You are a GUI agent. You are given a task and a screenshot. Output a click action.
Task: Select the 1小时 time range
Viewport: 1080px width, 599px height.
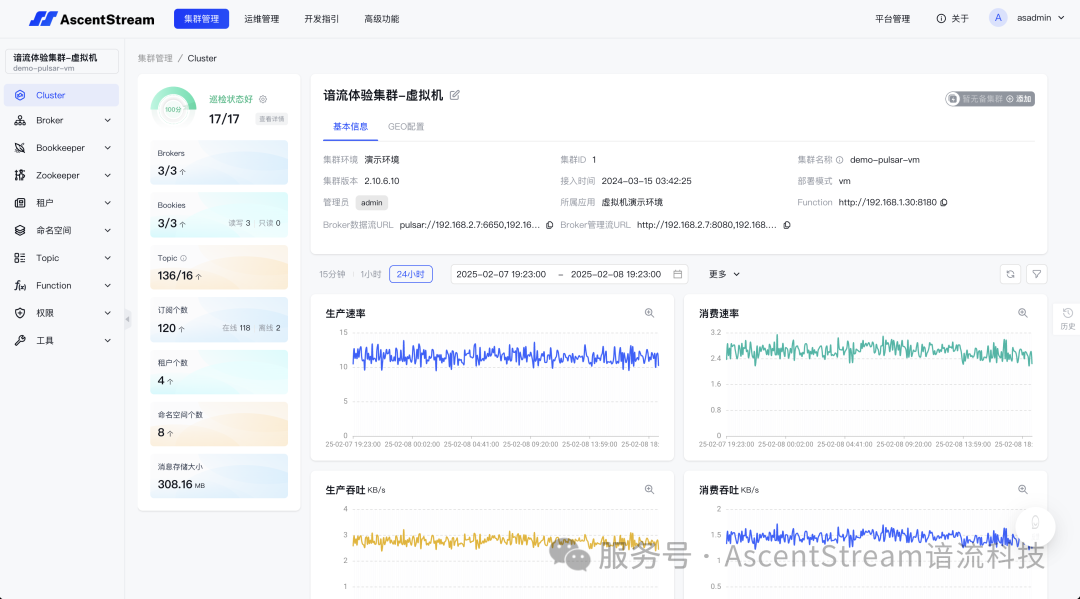[x=369, y=273]
